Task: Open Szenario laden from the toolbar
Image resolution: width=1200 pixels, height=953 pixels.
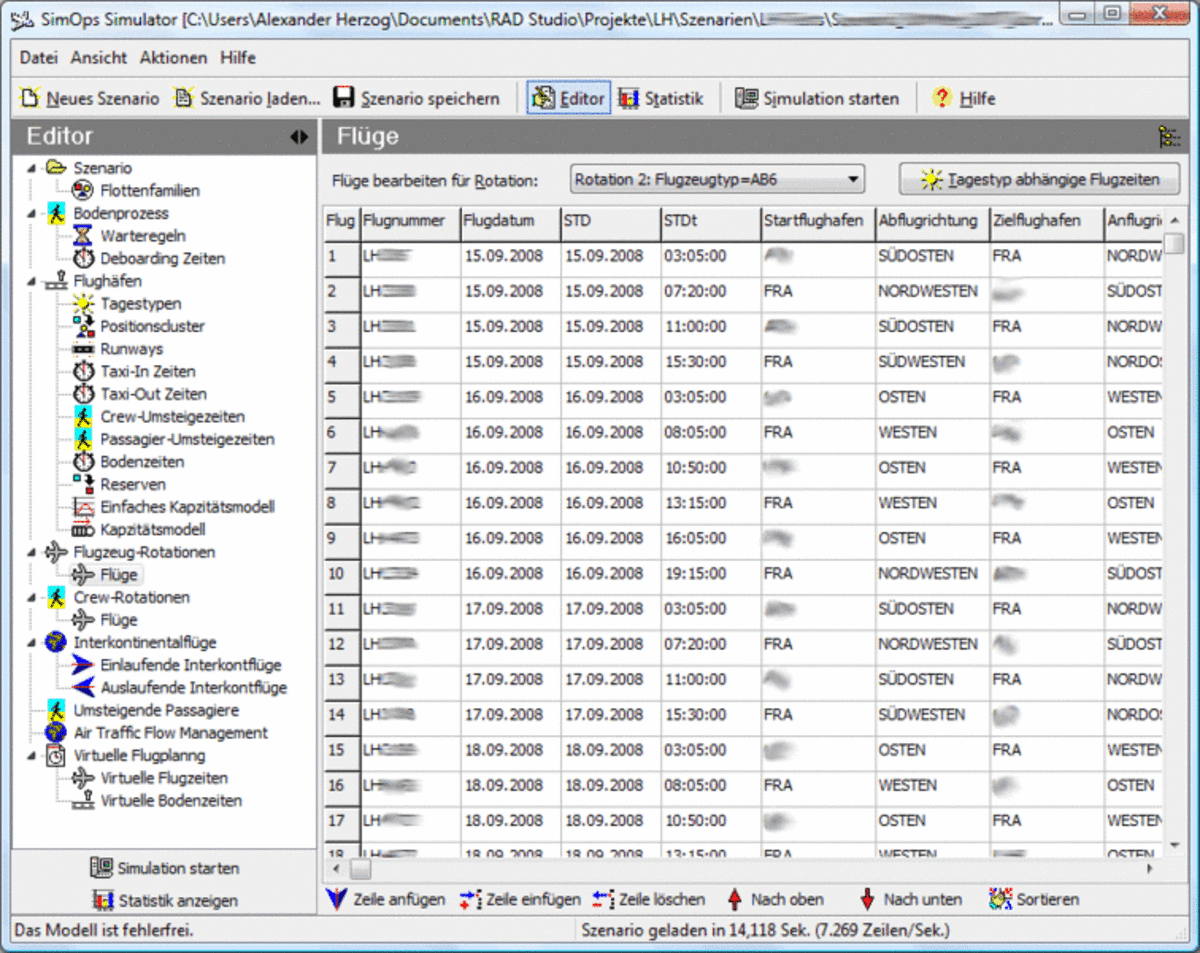Action: [184, 98]
